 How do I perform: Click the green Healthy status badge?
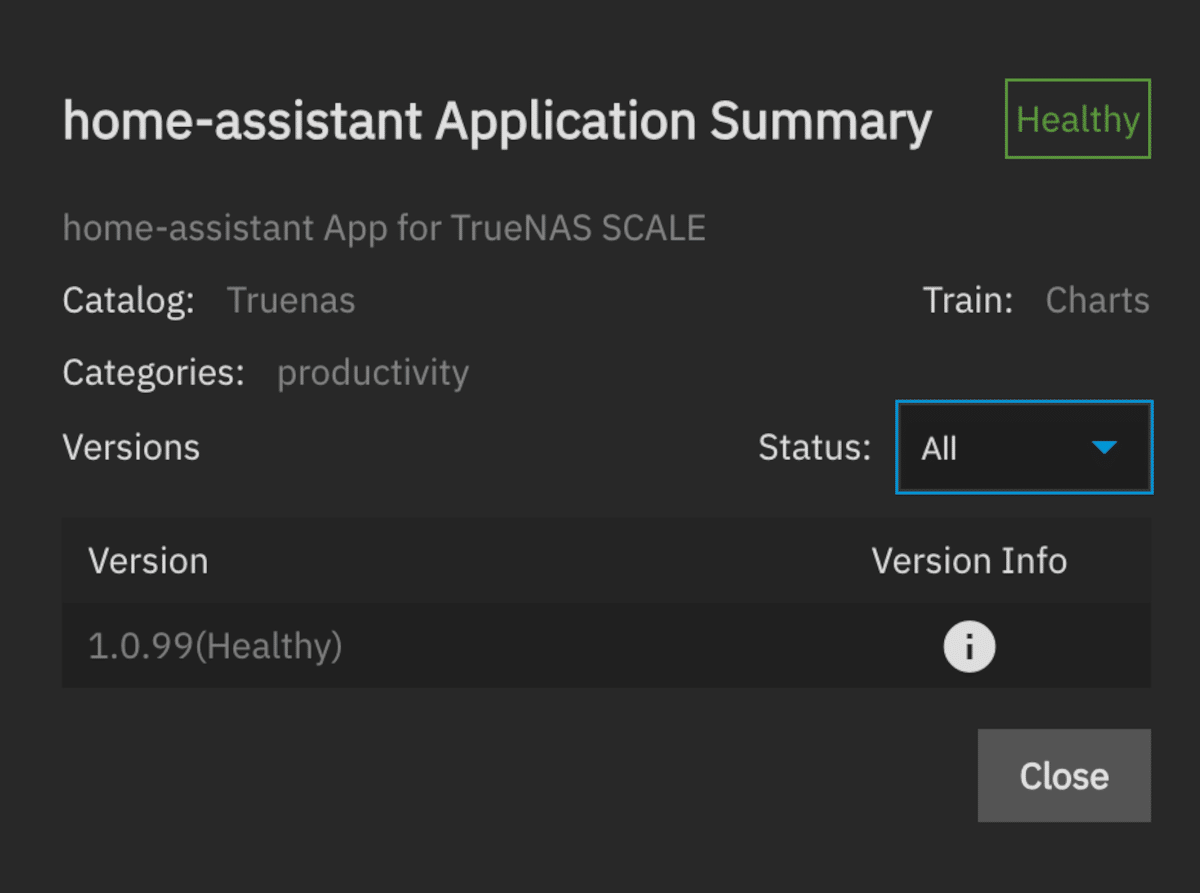tap(1078, 119)
